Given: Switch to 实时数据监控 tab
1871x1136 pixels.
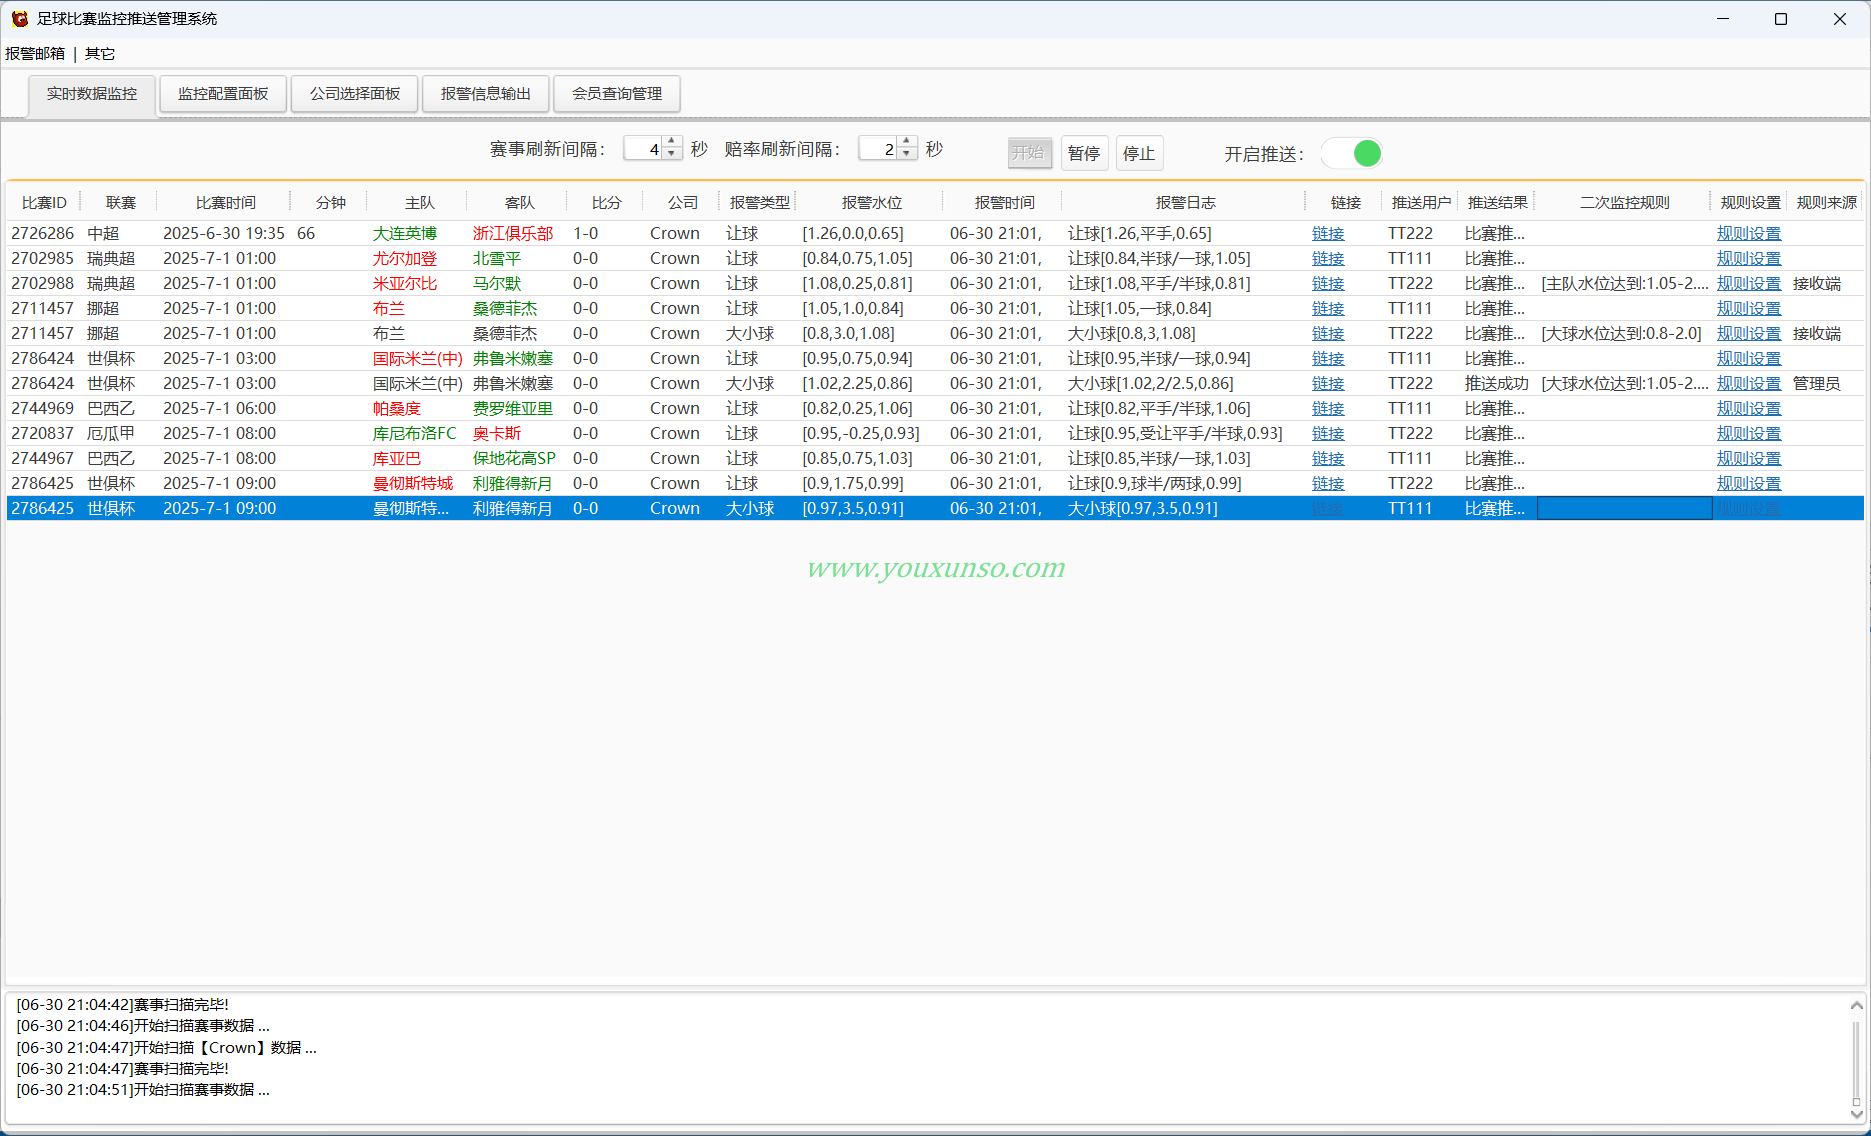Looking at the screenshot, I should 92,94.
